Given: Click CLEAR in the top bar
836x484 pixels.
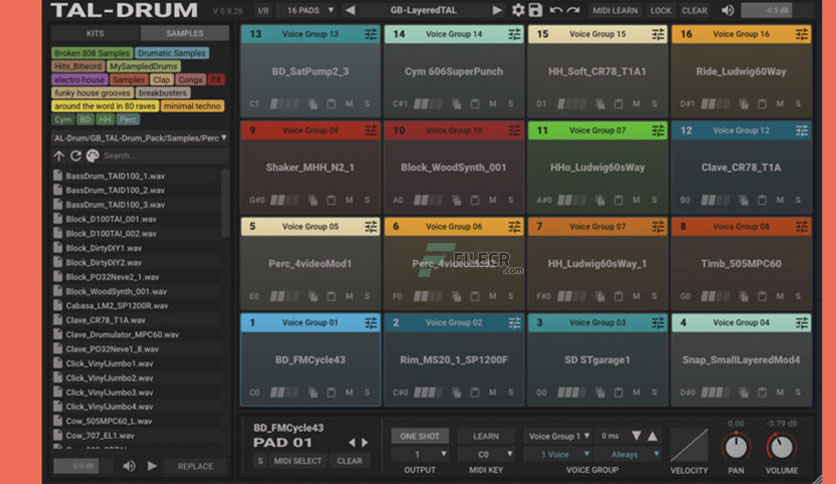Looking at the screenshot, I should [694, 10].
